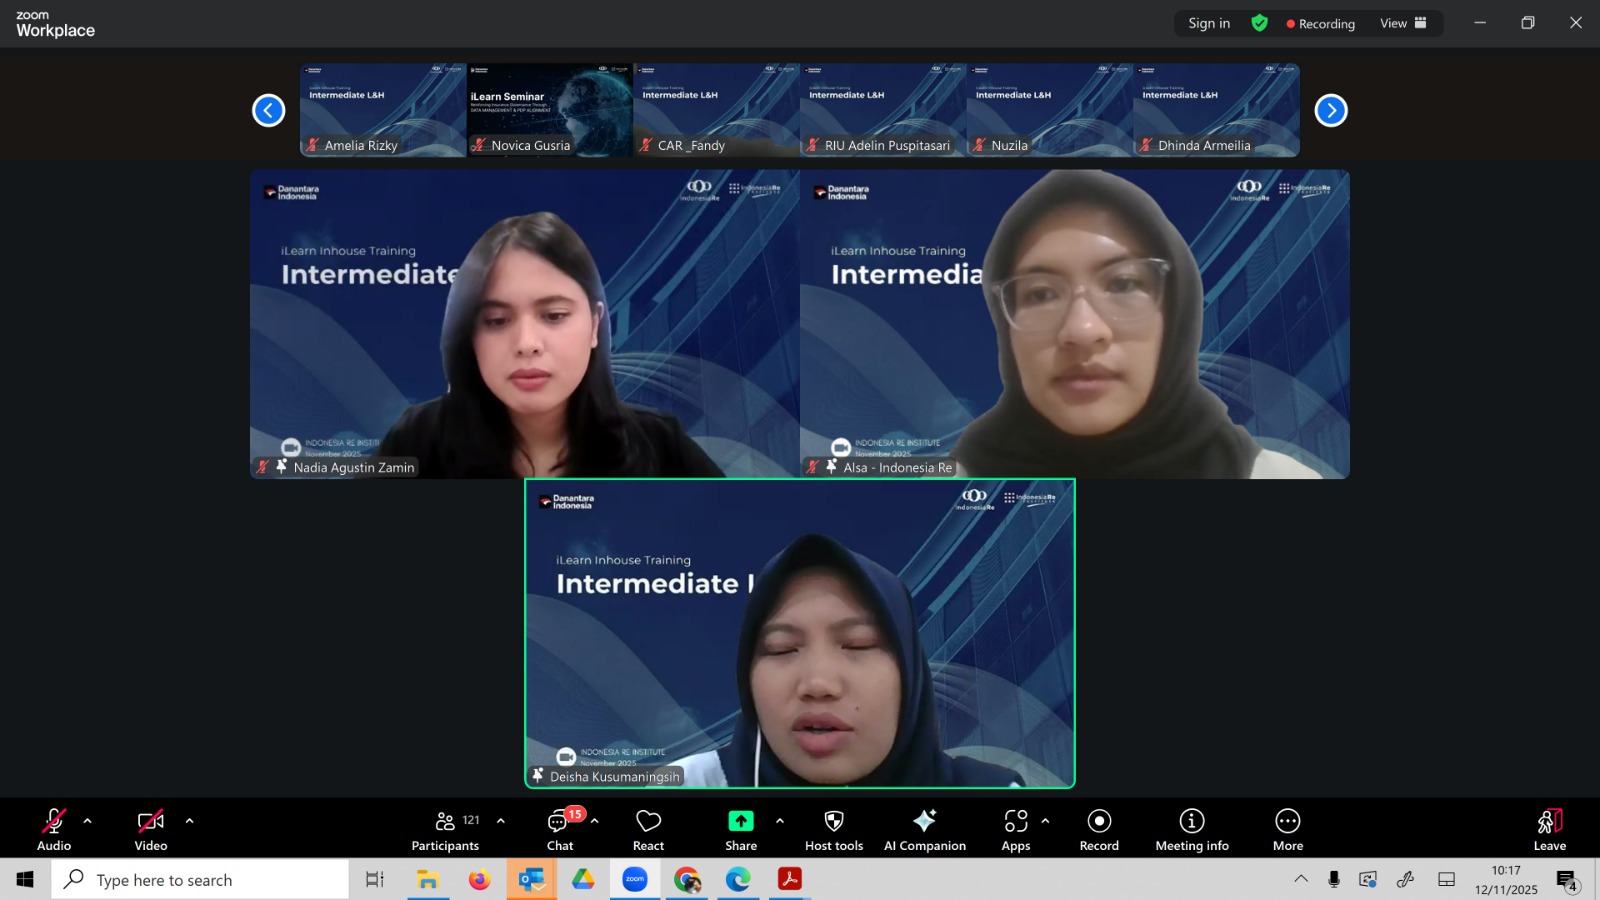Open the More options menu

1287,830
